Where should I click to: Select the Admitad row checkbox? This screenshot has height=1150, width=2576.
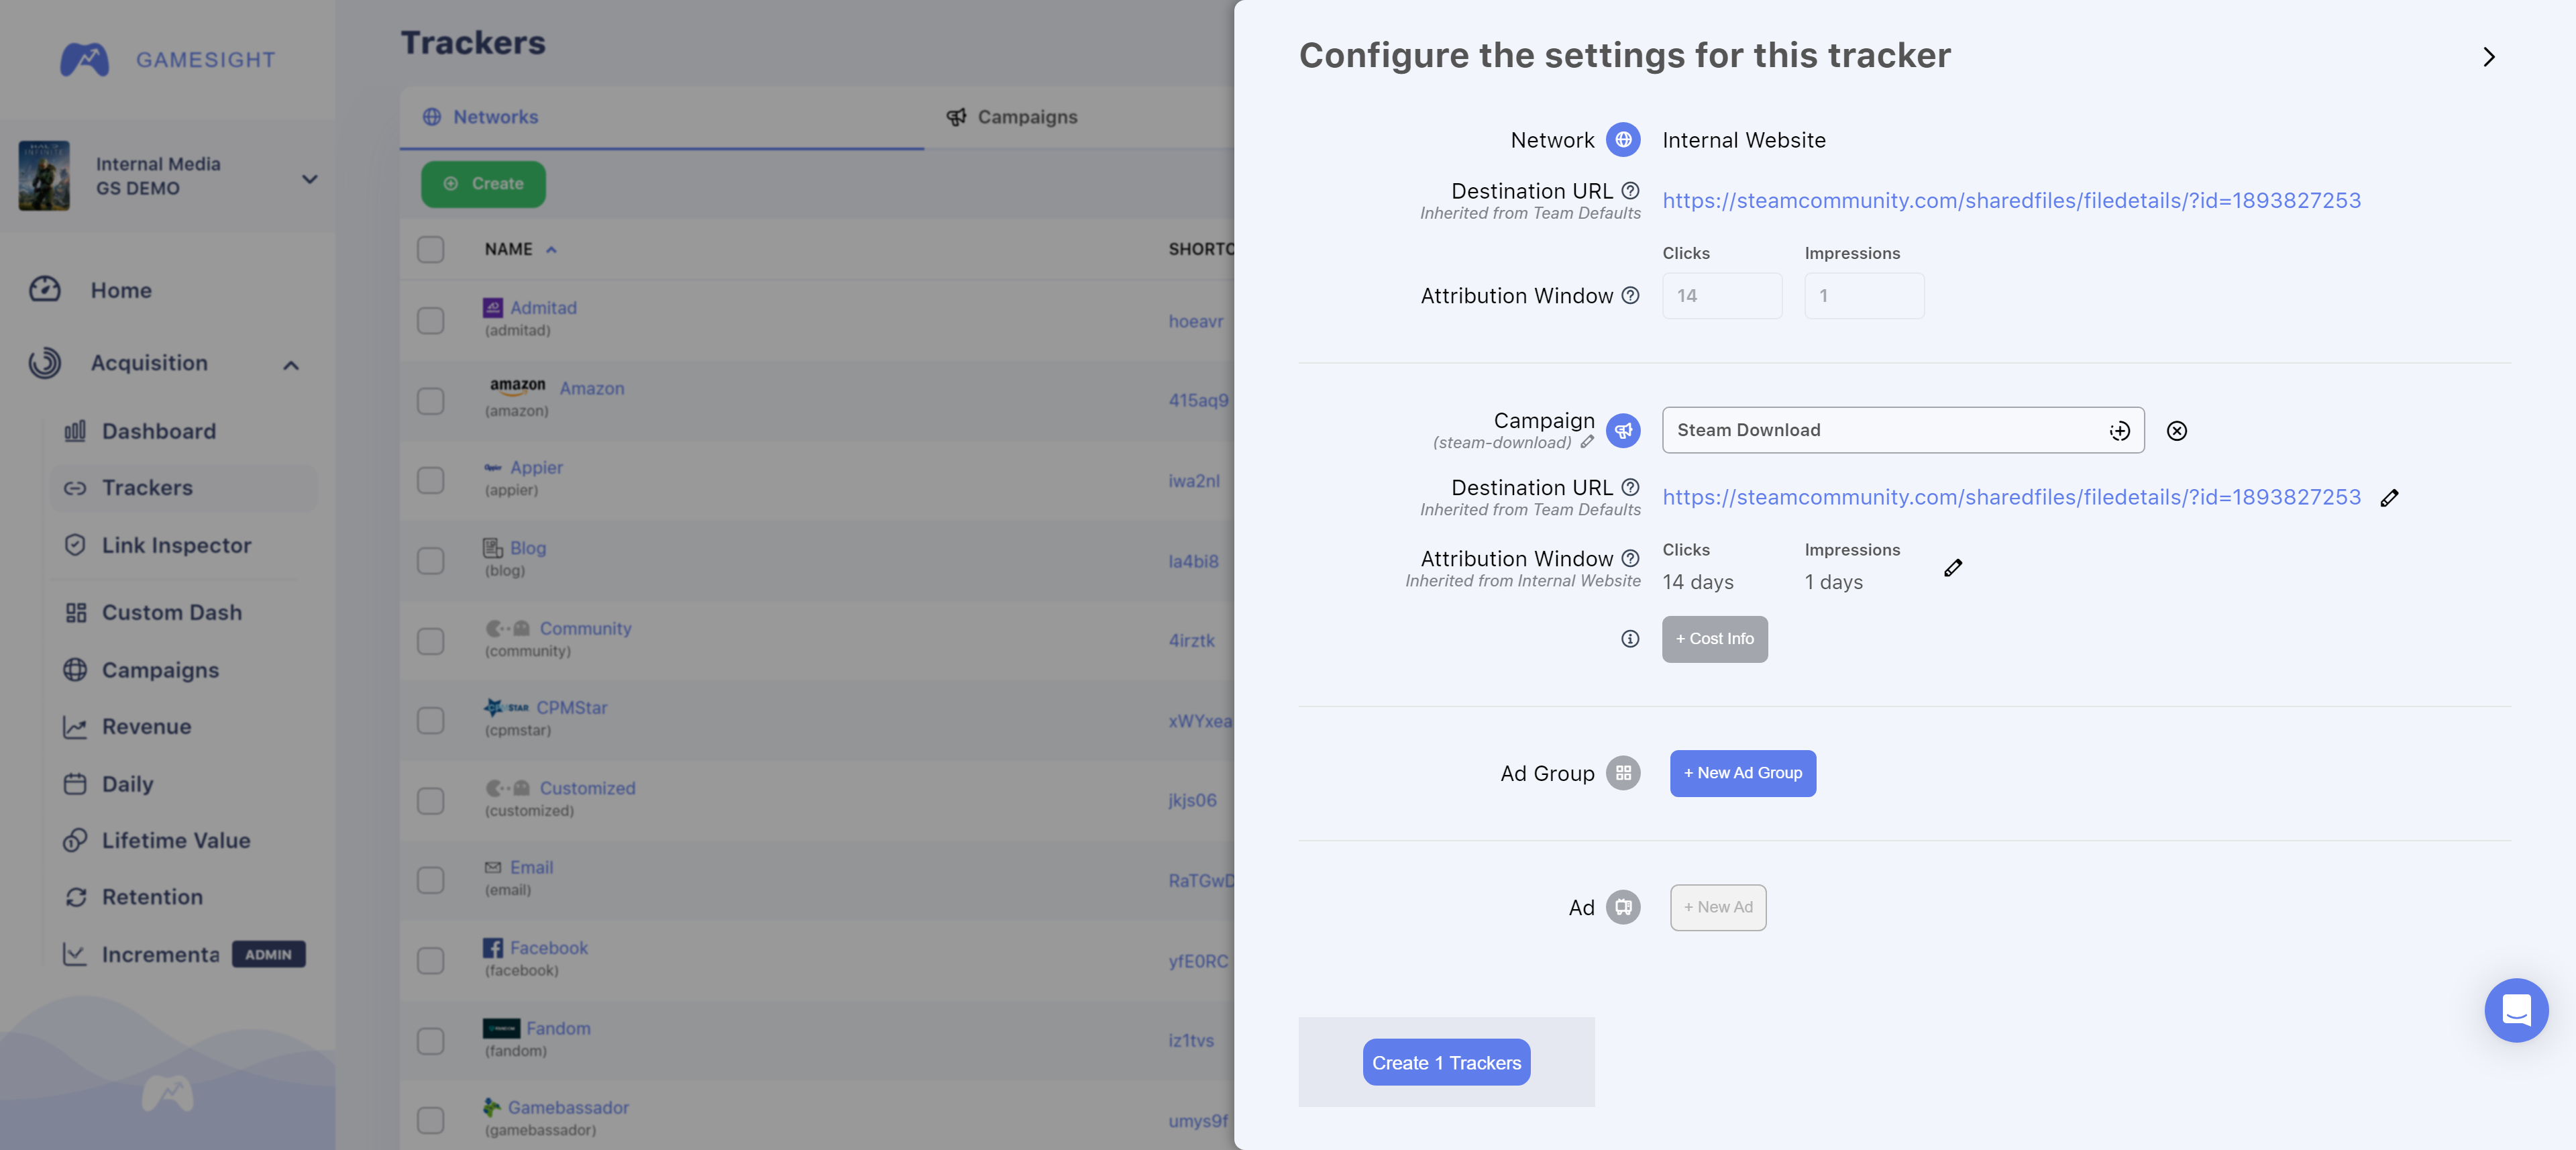point(430,320)
